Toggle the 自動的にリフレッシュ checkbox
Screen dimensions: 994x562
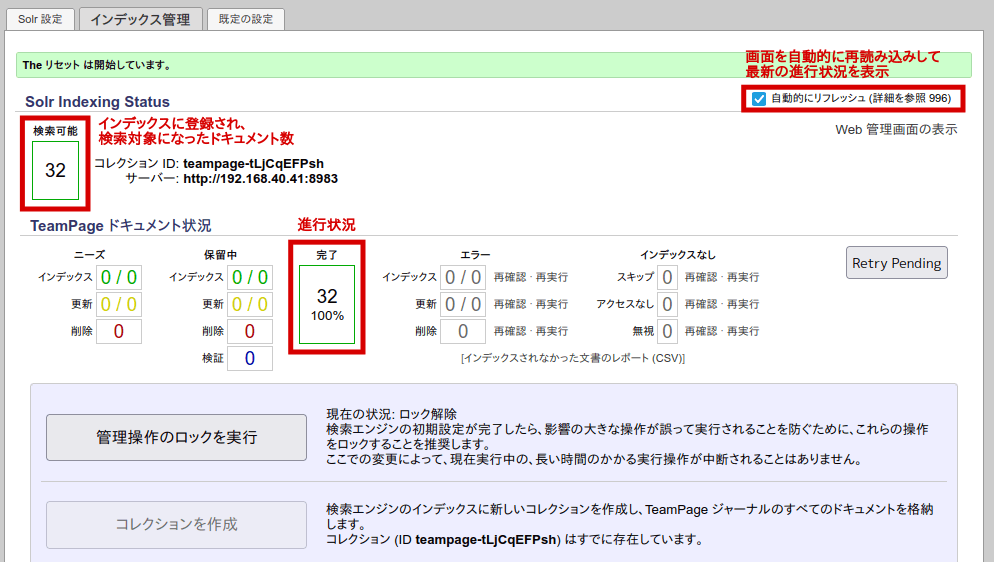759,98
